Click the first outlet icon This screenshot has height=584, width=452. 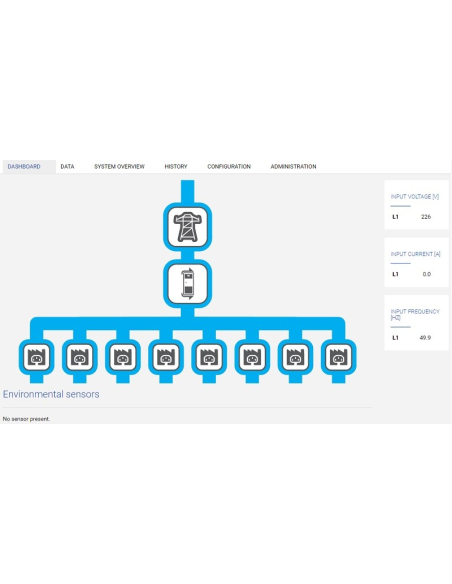[36, 357]
